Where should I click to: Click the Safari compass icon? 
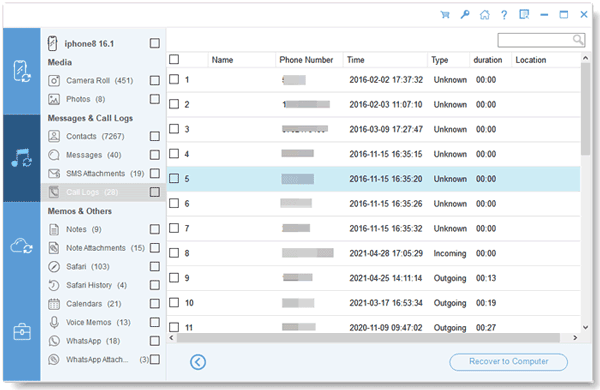click(54, 266)
